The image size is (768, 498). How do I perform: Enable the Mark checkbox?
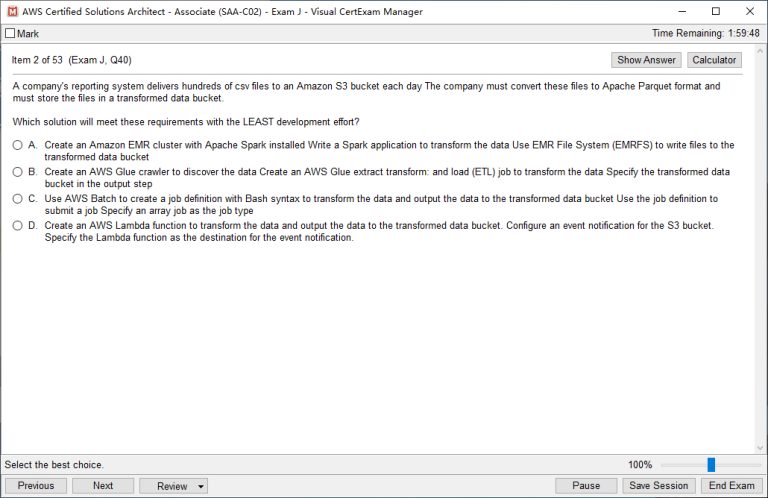[10, 34]
